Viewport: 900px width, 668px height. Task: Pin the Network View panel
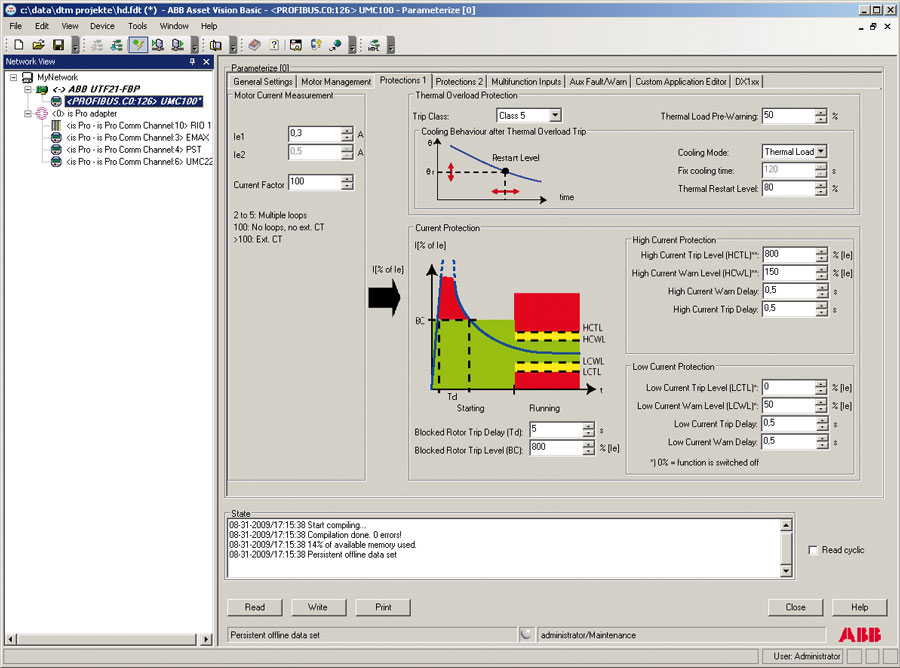pyautogui.click(x=192, y=62)
